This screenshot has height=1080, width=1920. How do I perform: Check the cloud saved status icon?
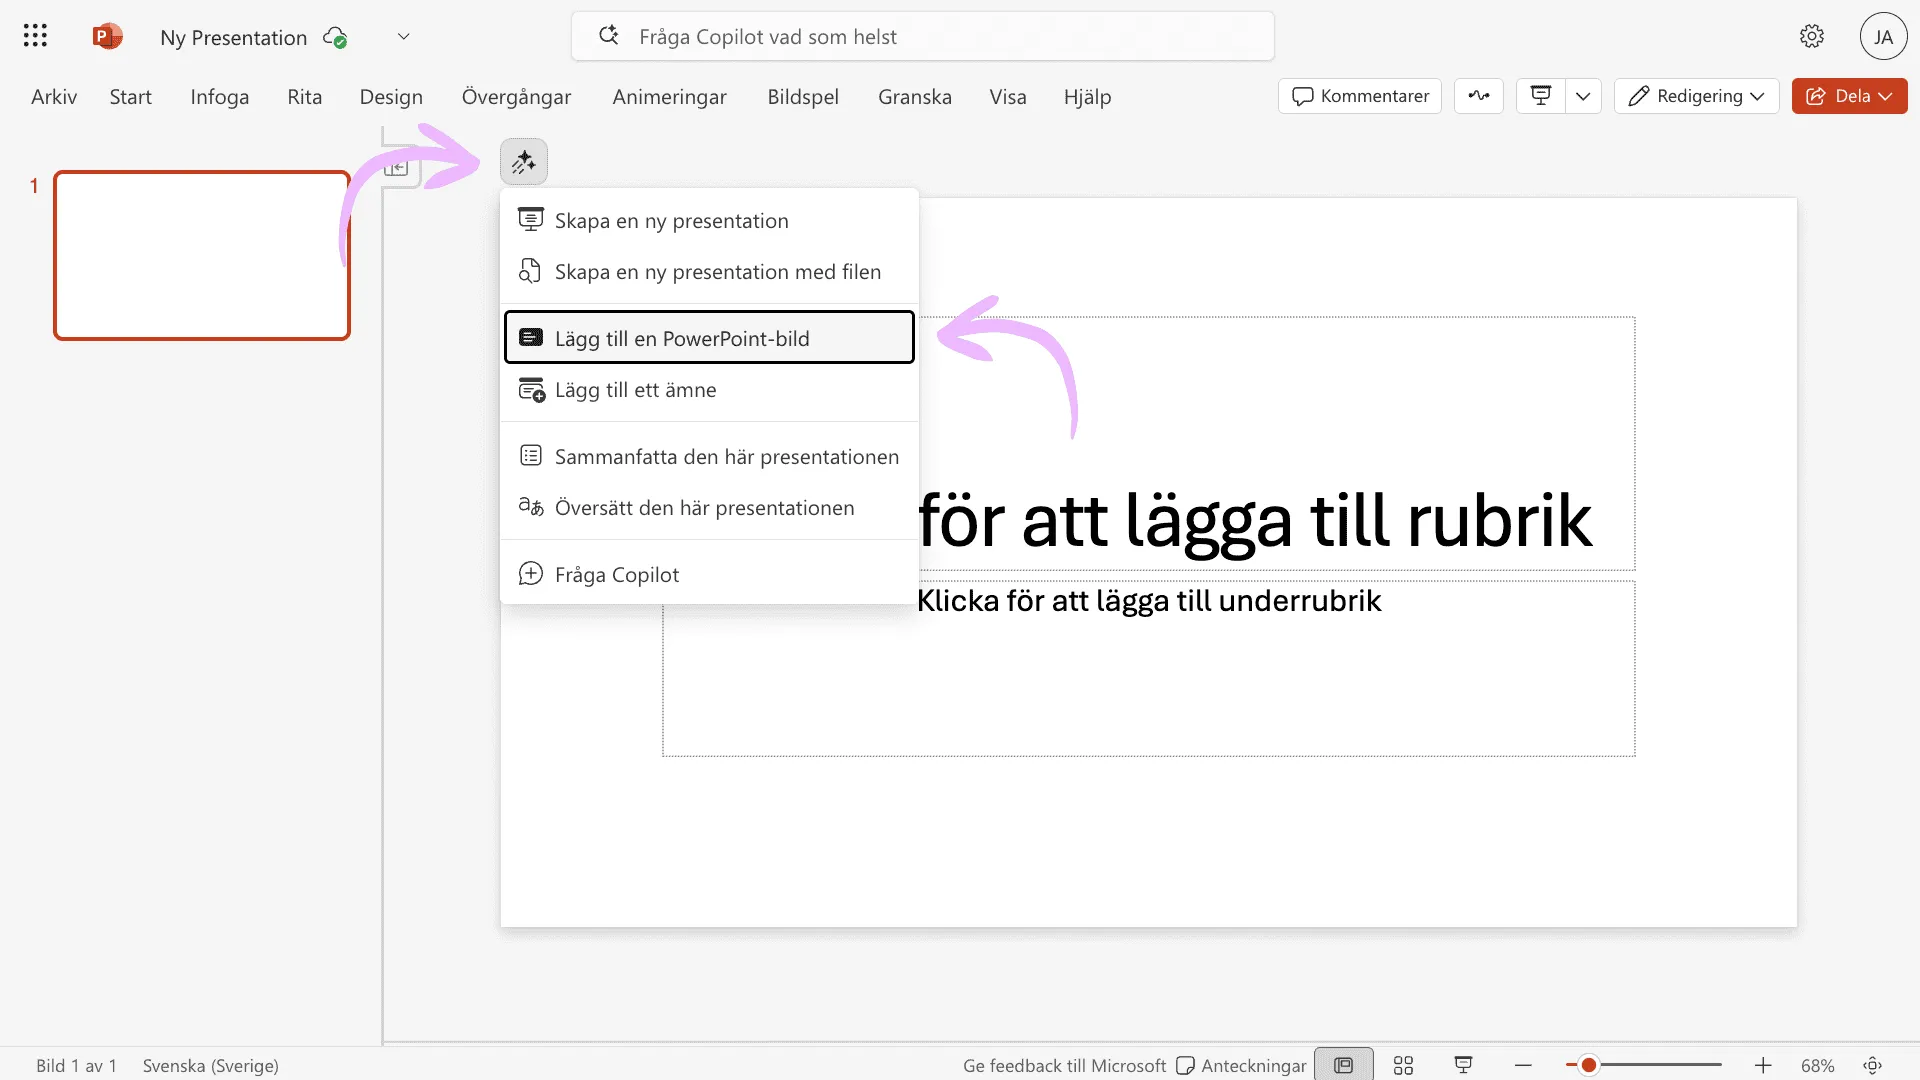coord(335,37)
